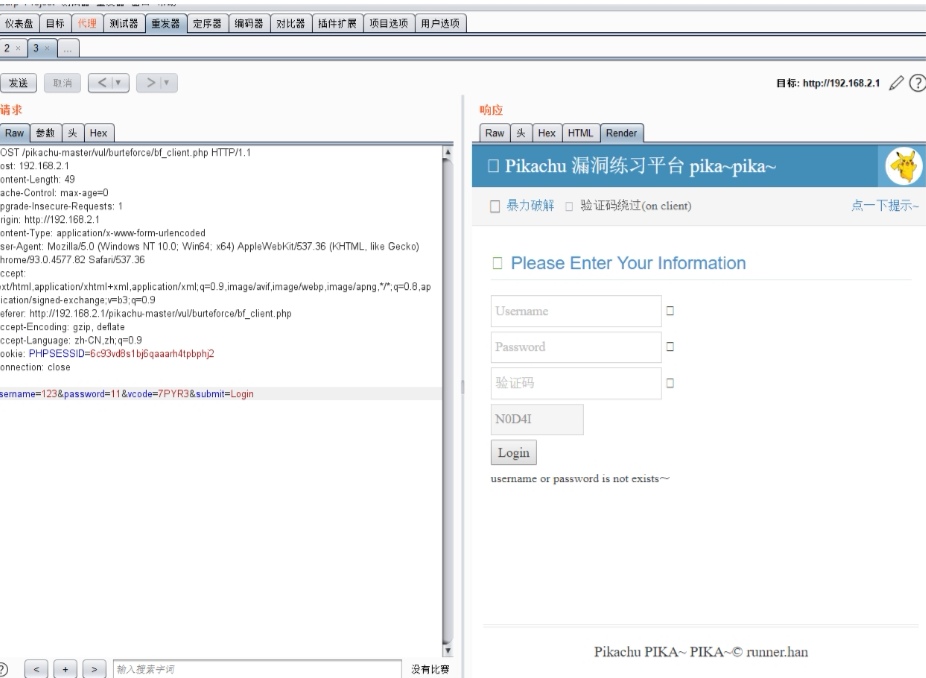
Task: Click the Referer header line
Action: tap(145, 314)
